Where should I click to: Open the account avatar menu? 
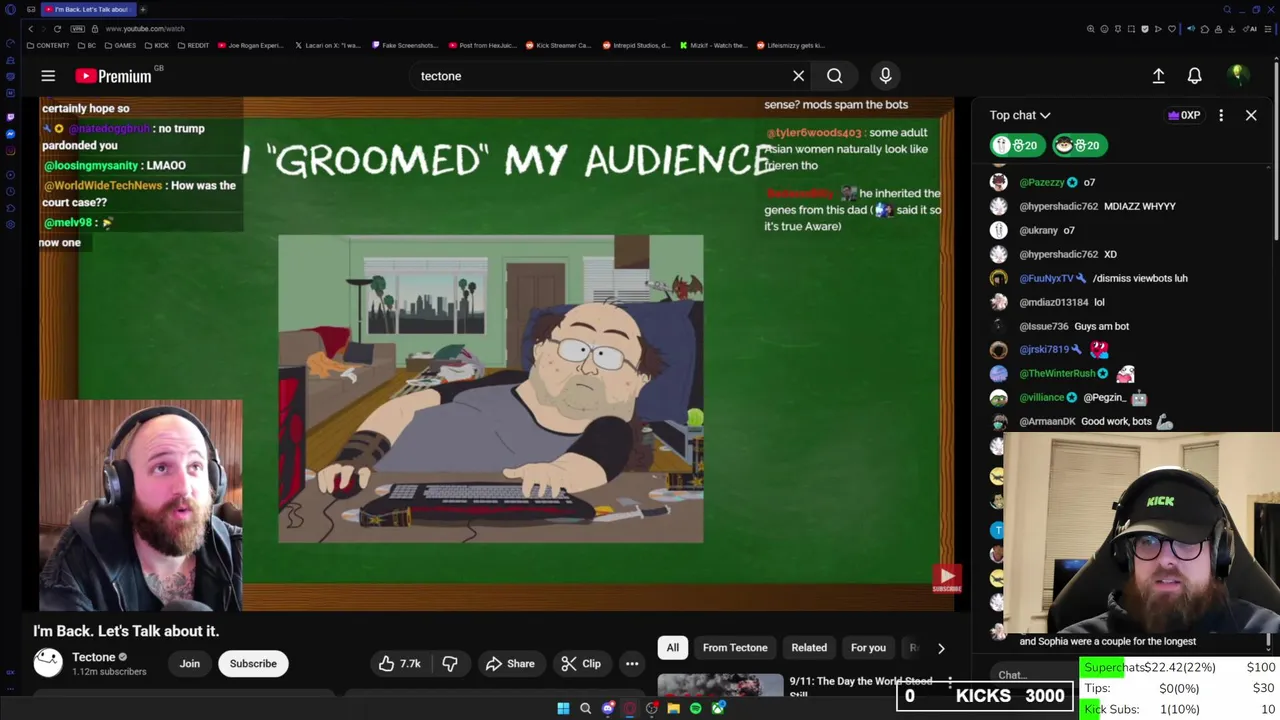[1237, 76]
